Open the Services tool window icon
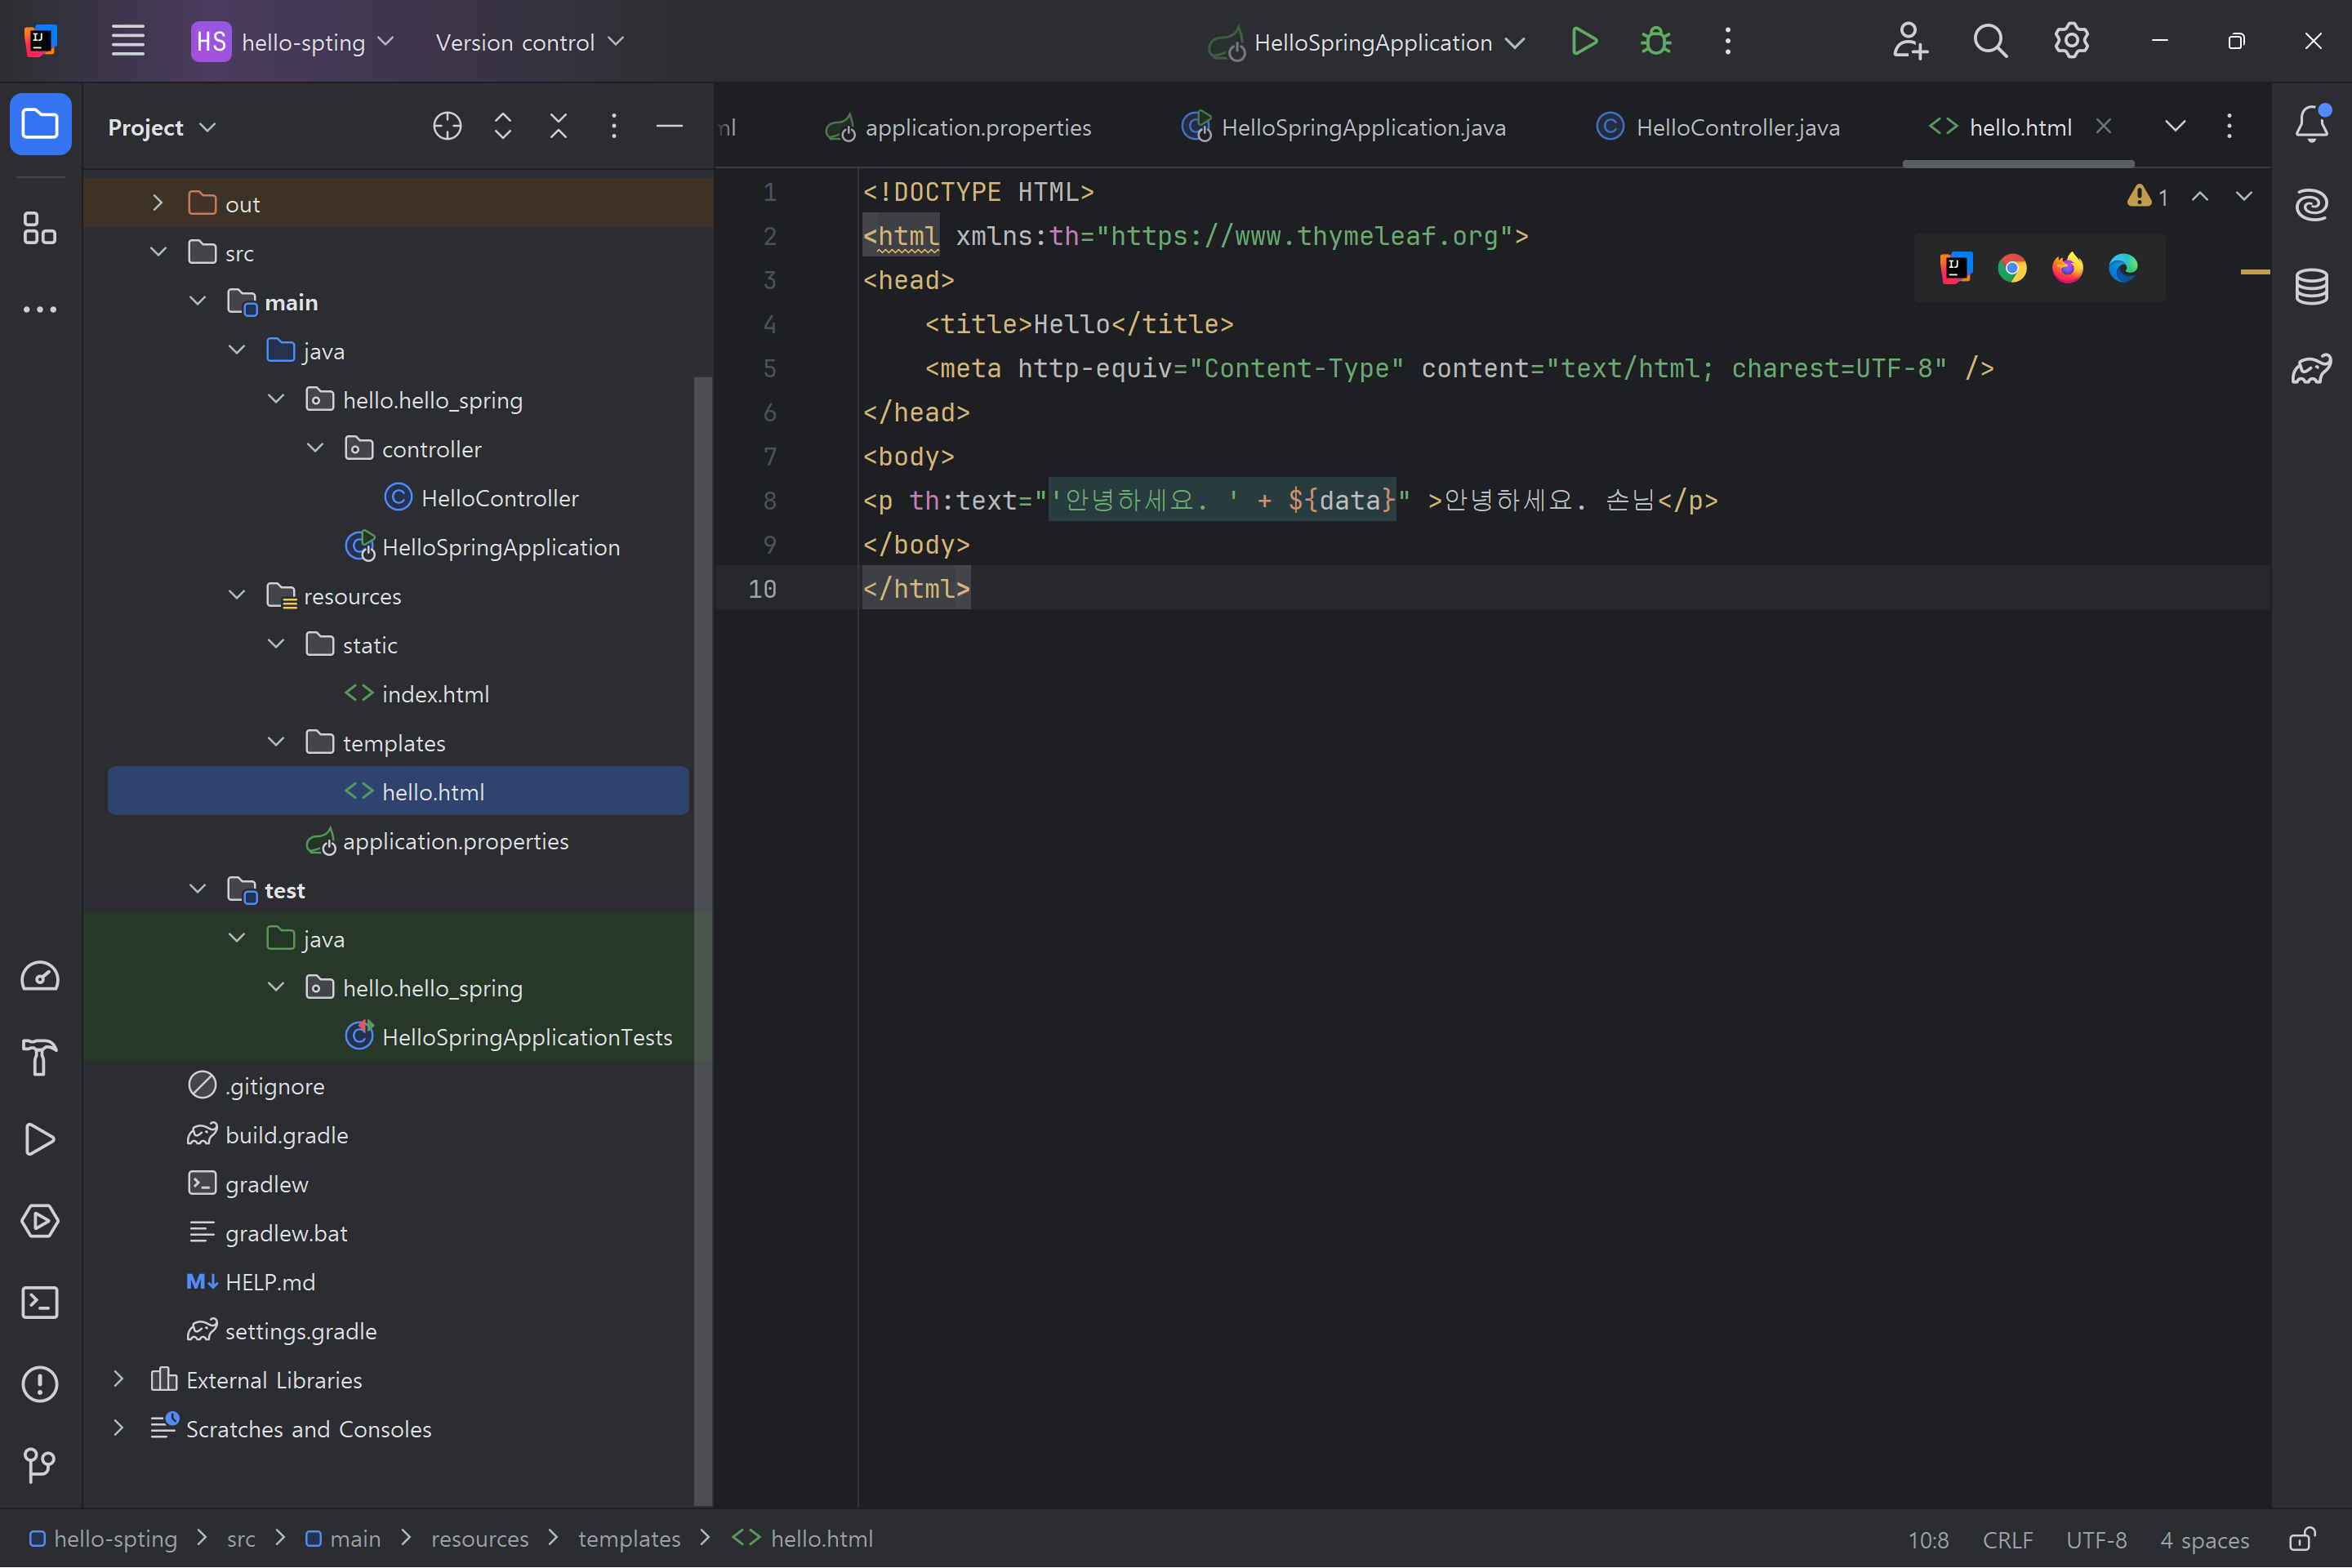 click(x=40, y=1221)
